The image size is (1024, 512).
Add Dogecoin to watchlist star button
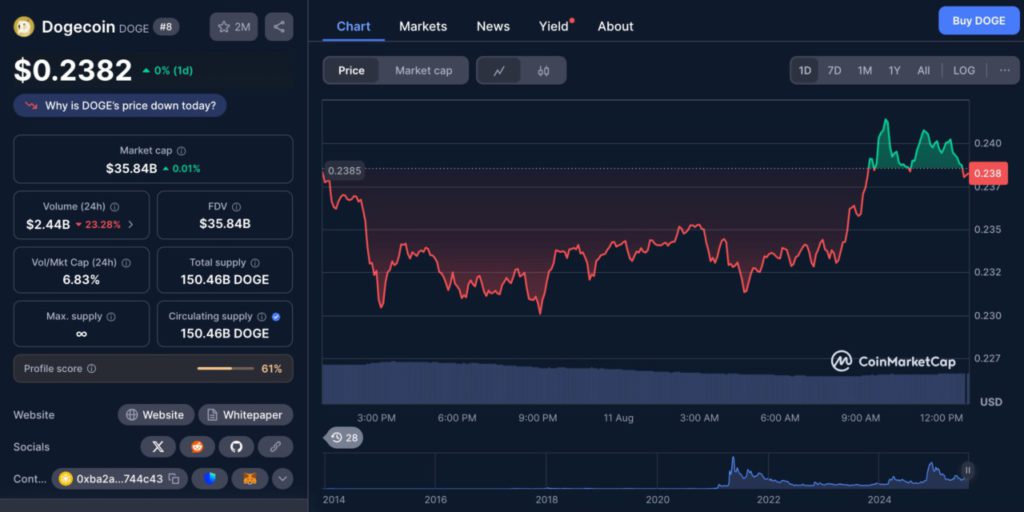(x=234, y=27)
